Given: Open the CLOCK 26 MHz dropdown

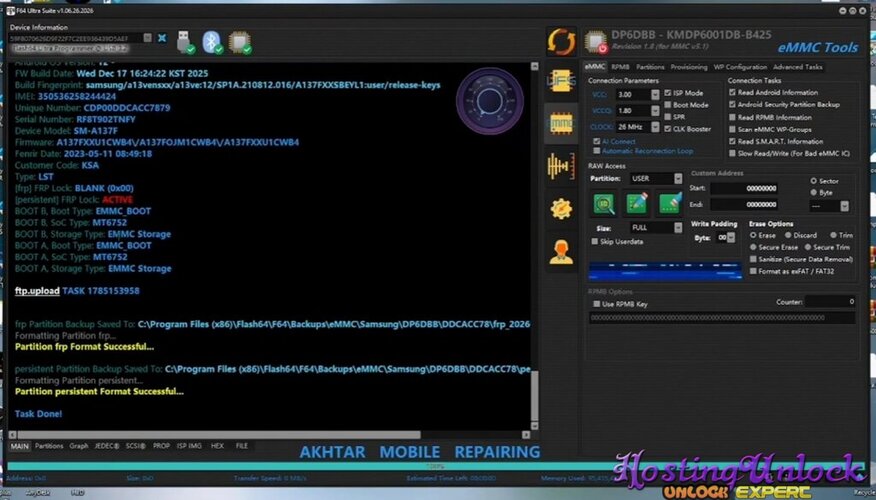Looking at the screenshot, I should click(637, 127).
